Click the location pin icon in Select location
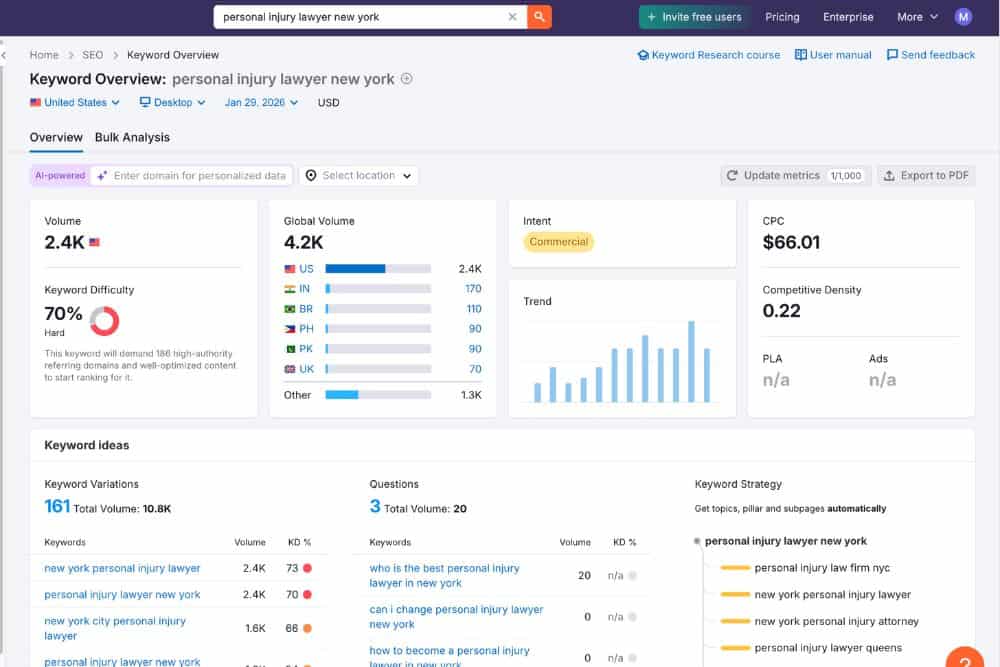 coord(312,174)
